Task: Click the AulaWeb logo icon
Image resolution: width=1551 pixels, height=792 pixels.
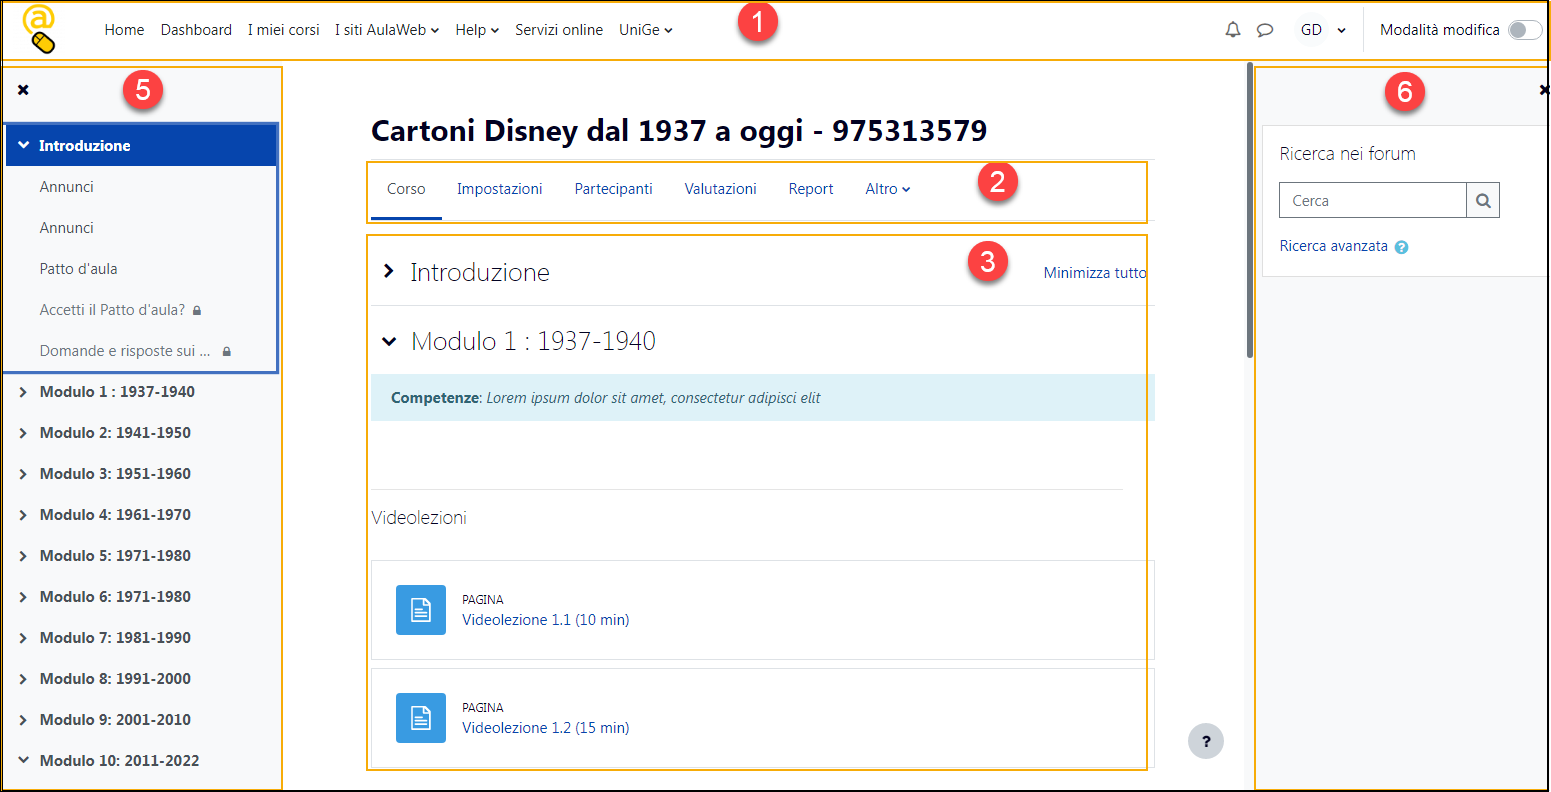Action: pos(39,29)
